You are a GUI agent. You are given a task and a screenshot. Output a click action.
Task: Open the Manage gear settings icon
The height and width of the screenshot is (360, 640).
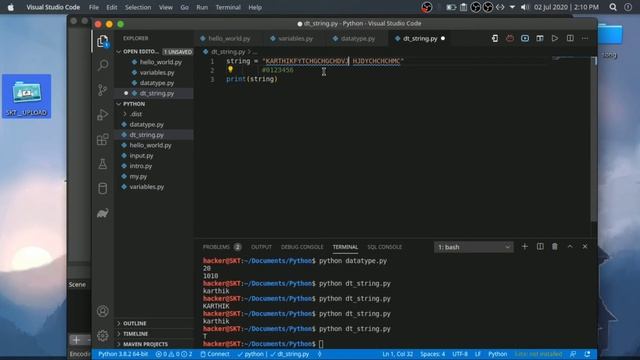(103, 336)
